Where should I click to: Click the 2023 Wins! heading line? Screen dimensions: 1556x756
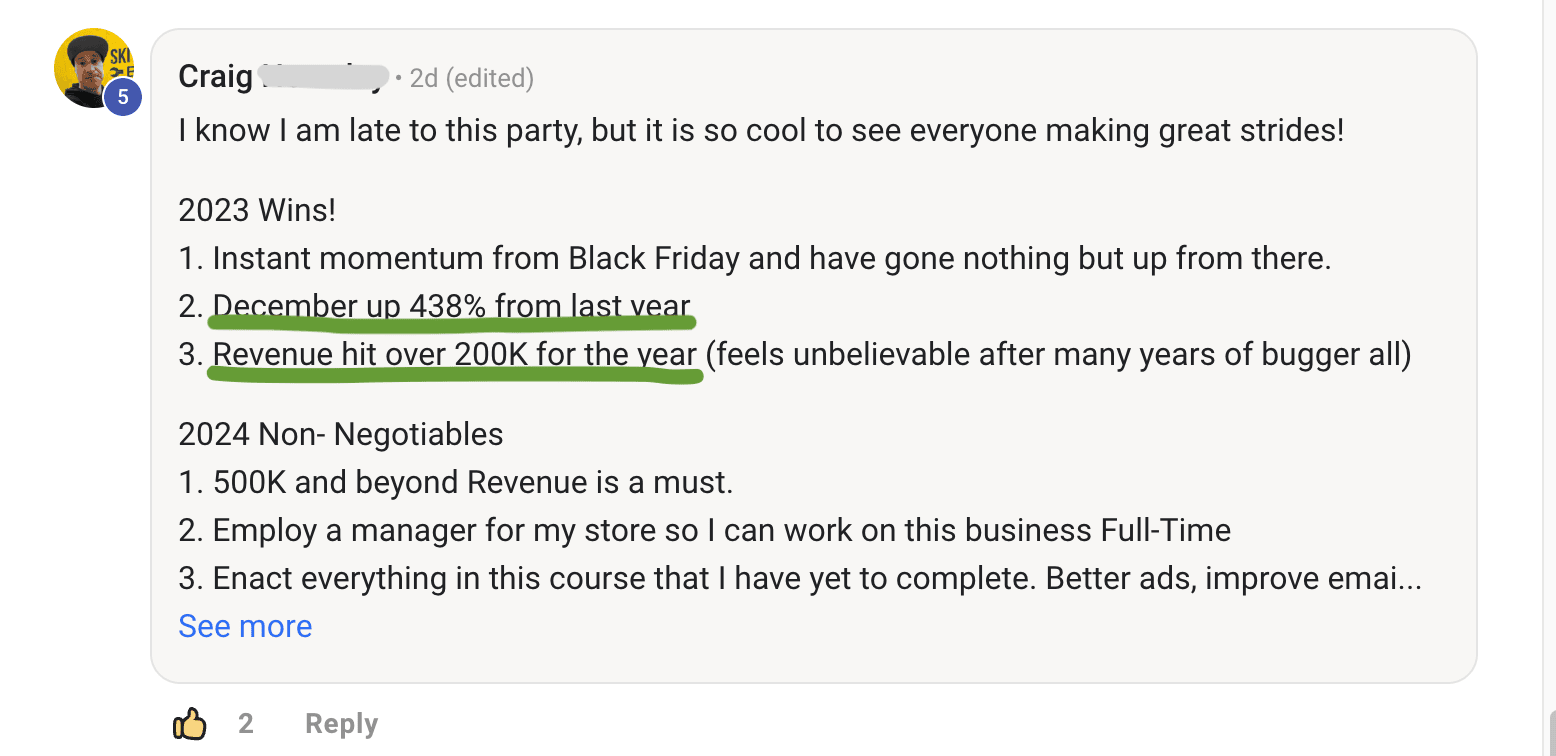(257, 210)
